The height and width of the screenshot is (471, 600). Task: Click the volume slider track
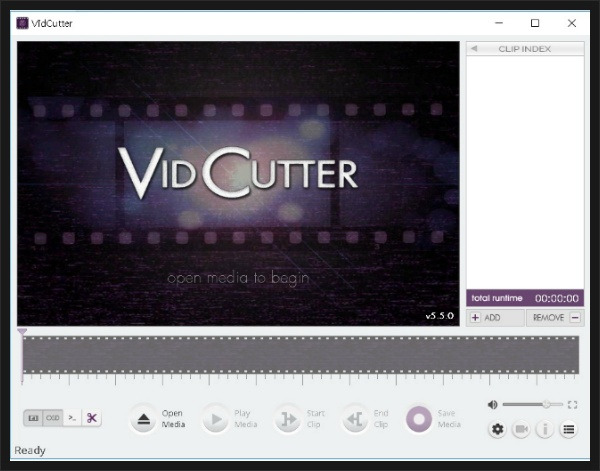pos(533,404)
